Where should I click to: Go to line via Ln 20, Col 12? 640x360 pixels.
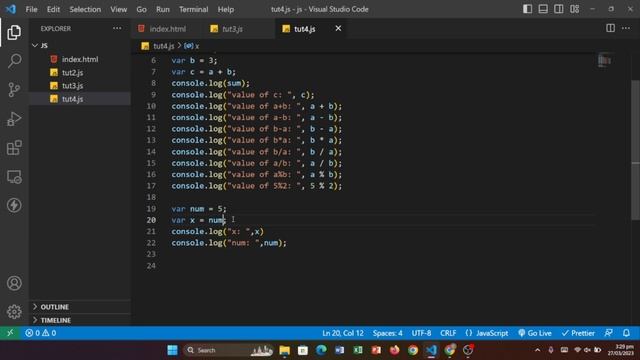pyautogui.click(x=343, y=333)
